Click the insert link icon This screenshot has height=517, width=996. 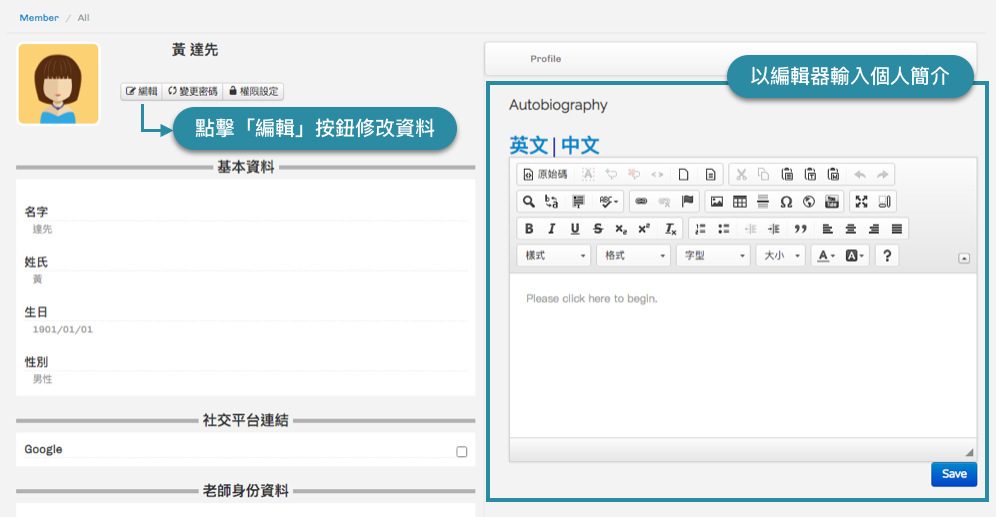tap(641, 202)
